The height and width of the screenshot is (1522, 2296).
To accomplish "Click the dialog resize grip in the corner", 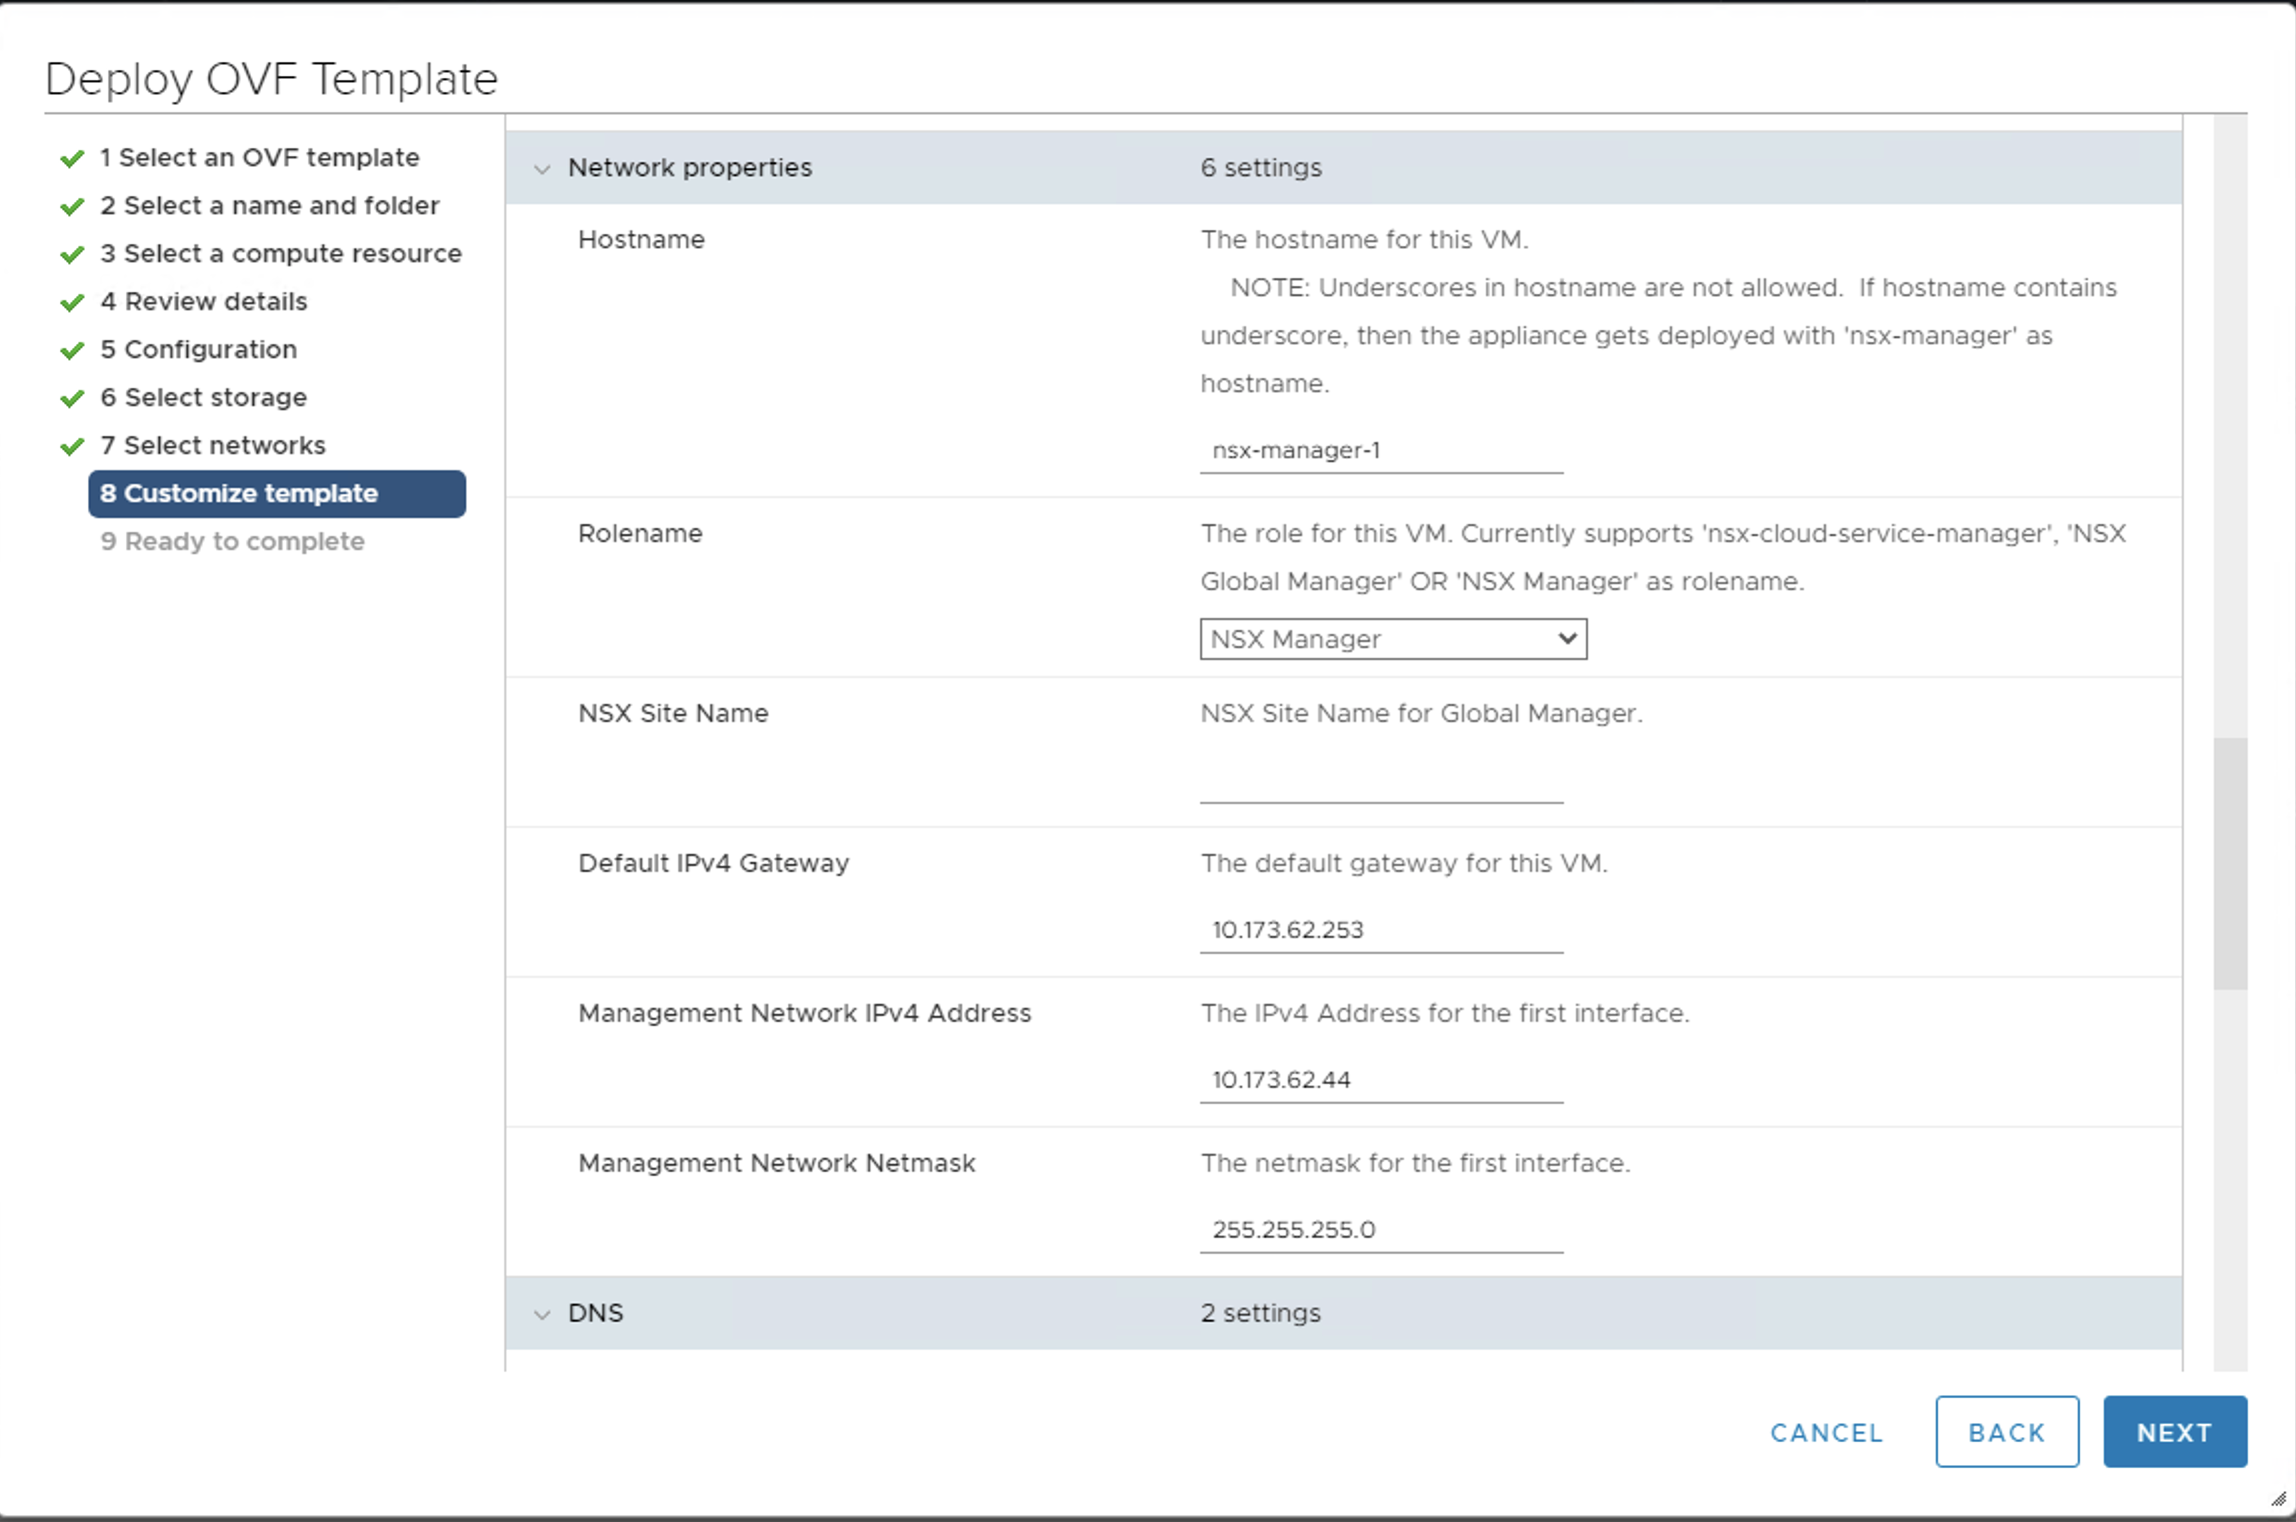I will coord(2279,1499).
